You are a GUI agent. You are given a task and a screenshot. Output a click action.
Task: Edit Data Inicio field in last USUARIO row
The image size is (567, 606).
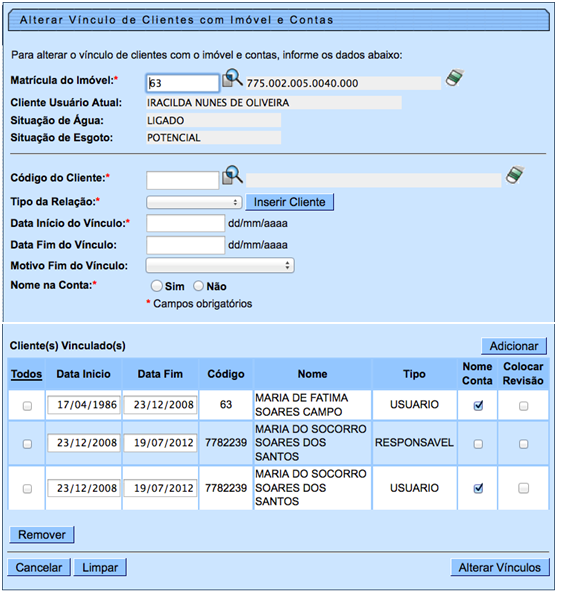pyautogui.click(x=84, y=488)
